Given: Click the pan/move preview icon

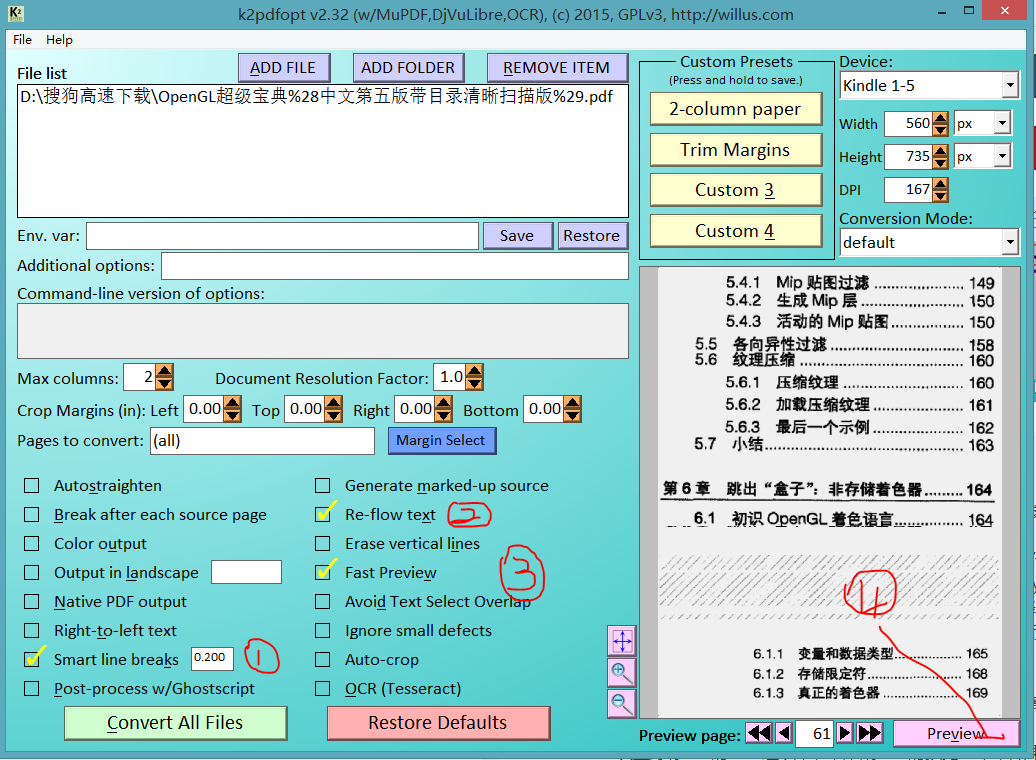Looking at the screenshot, I should 621,641.
